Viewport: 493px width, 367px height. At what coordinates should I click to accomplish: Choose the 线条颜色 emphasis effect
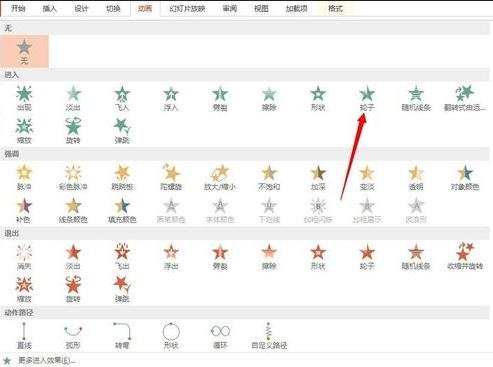tap(73, 210)
